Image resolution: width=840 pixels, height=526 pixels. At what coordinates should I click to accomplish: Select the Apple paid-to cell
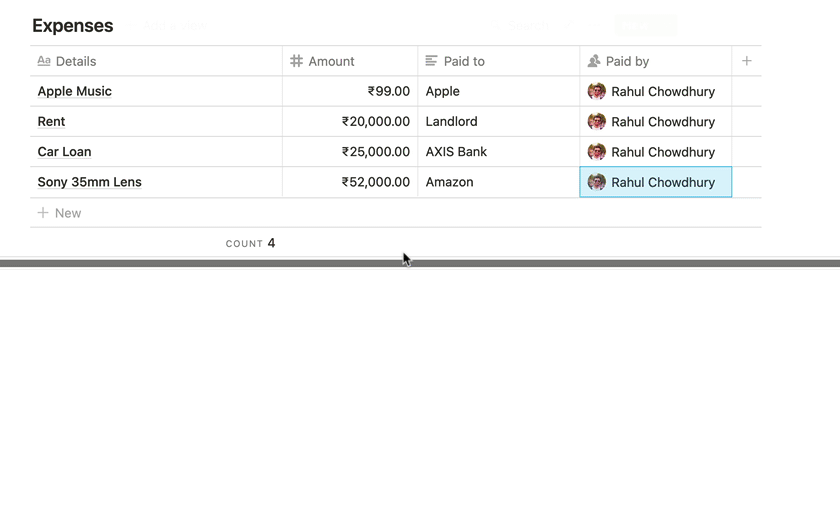pyautogui.click(x=498, y=91)
